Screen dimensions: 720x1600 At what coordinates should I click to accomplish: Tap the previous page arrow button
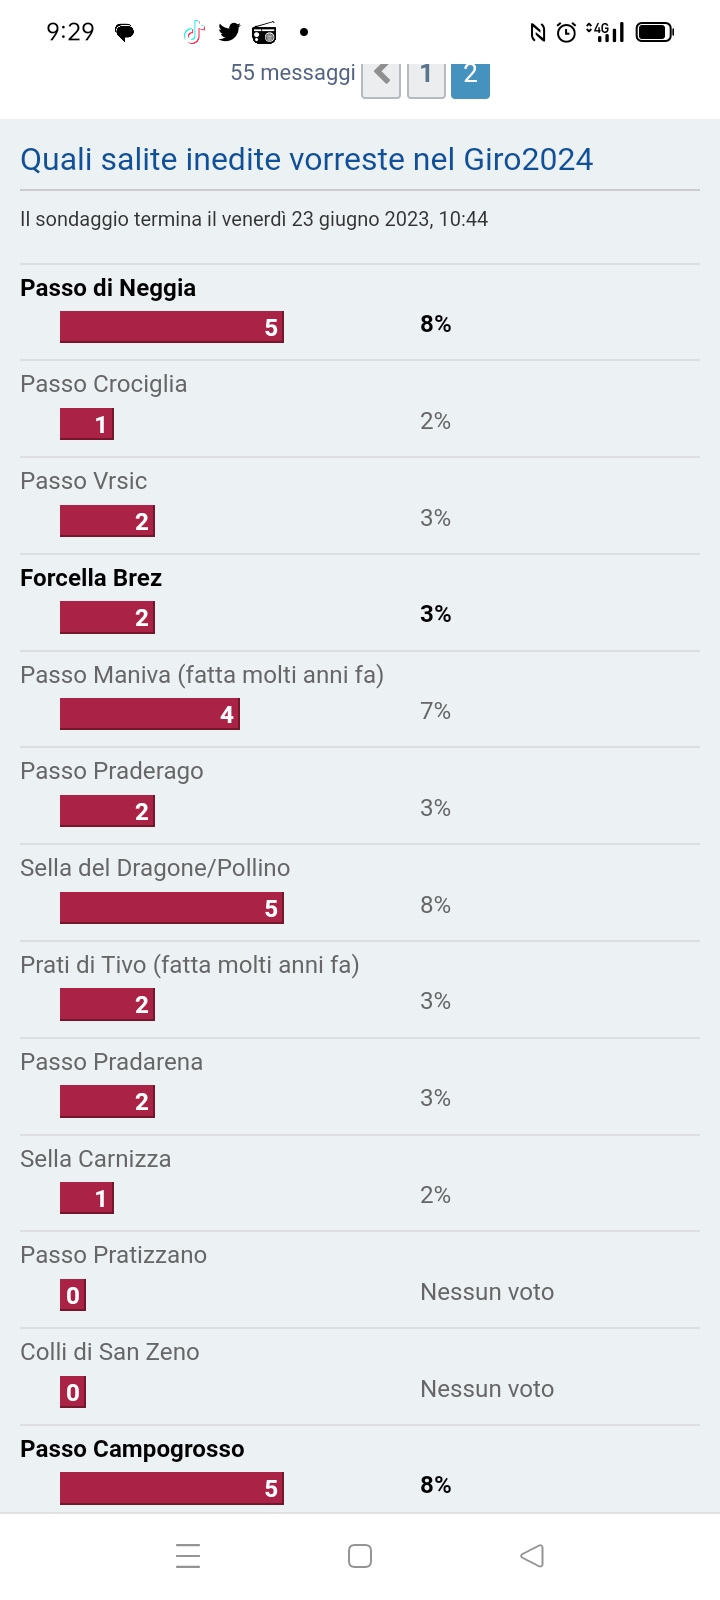pos(381,75)
